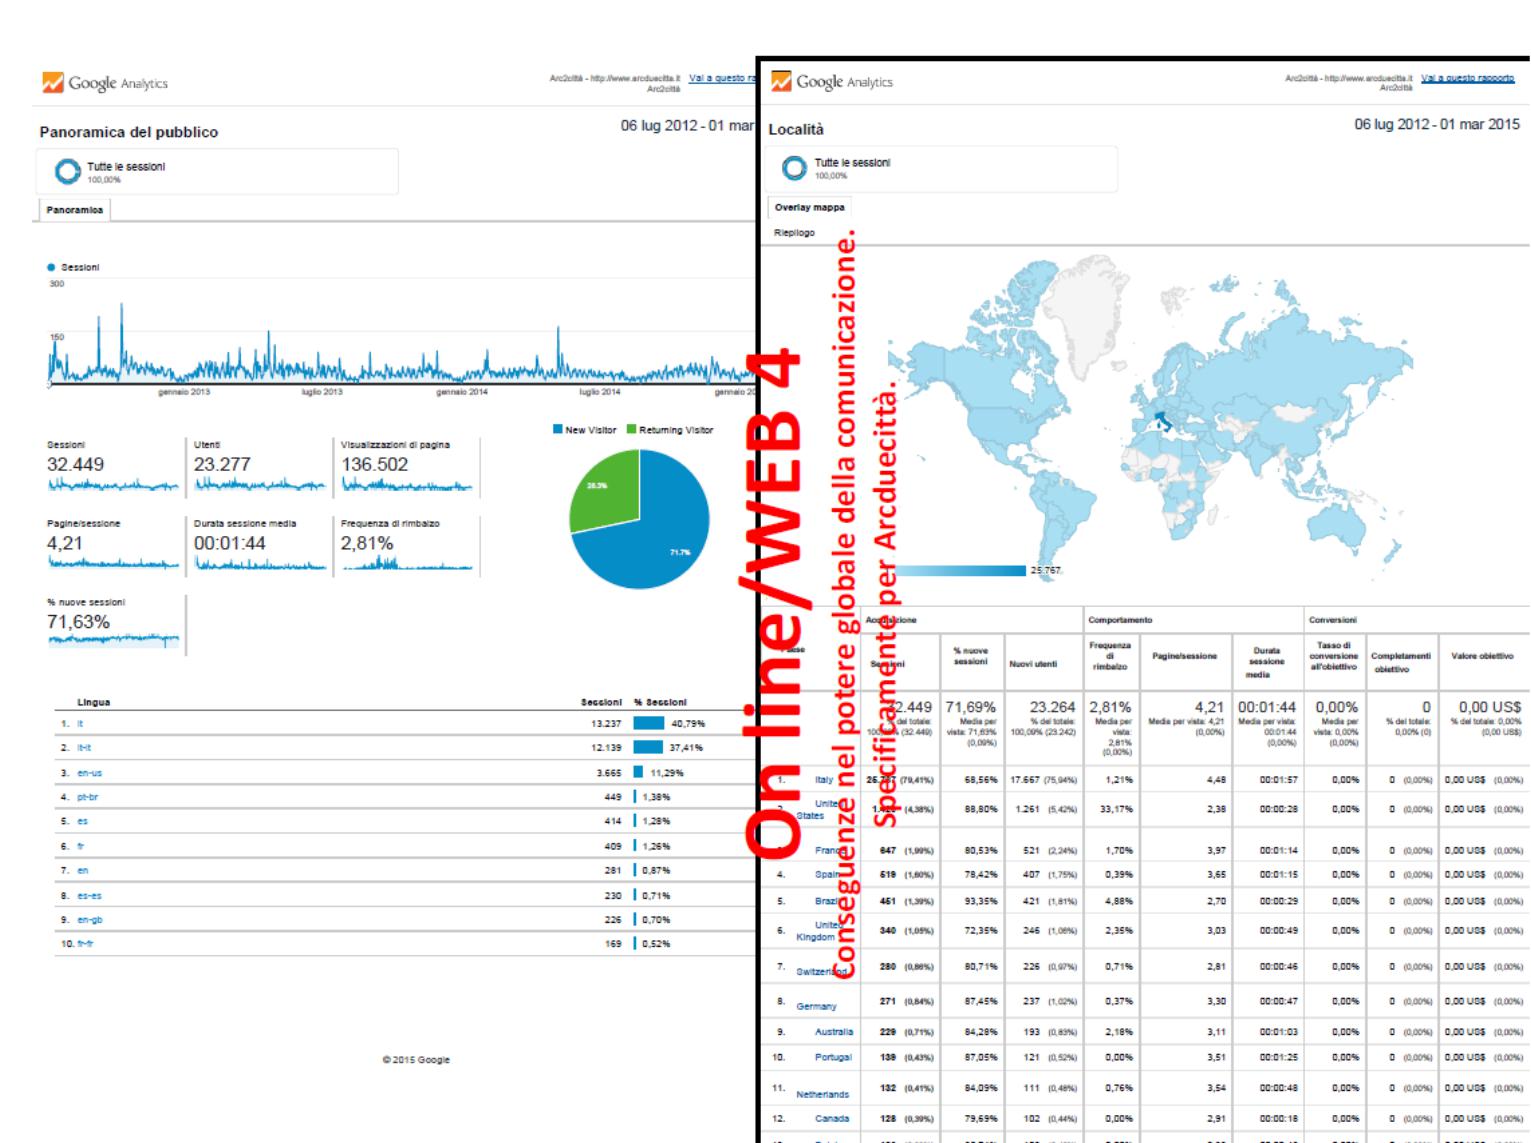Click the Completamenti obiettivo column header

[x=1400, y=662]
